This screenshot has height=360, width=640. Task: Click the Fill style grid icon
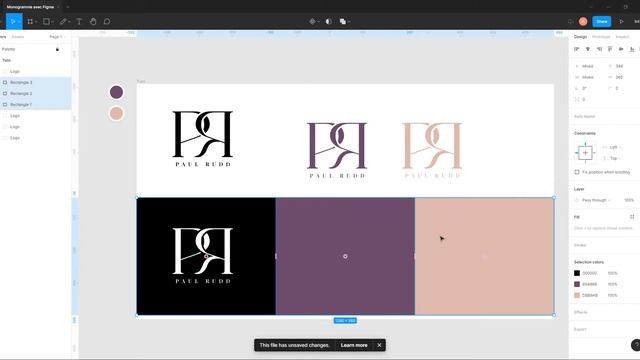pyautogui.click(x=632, y=217)
